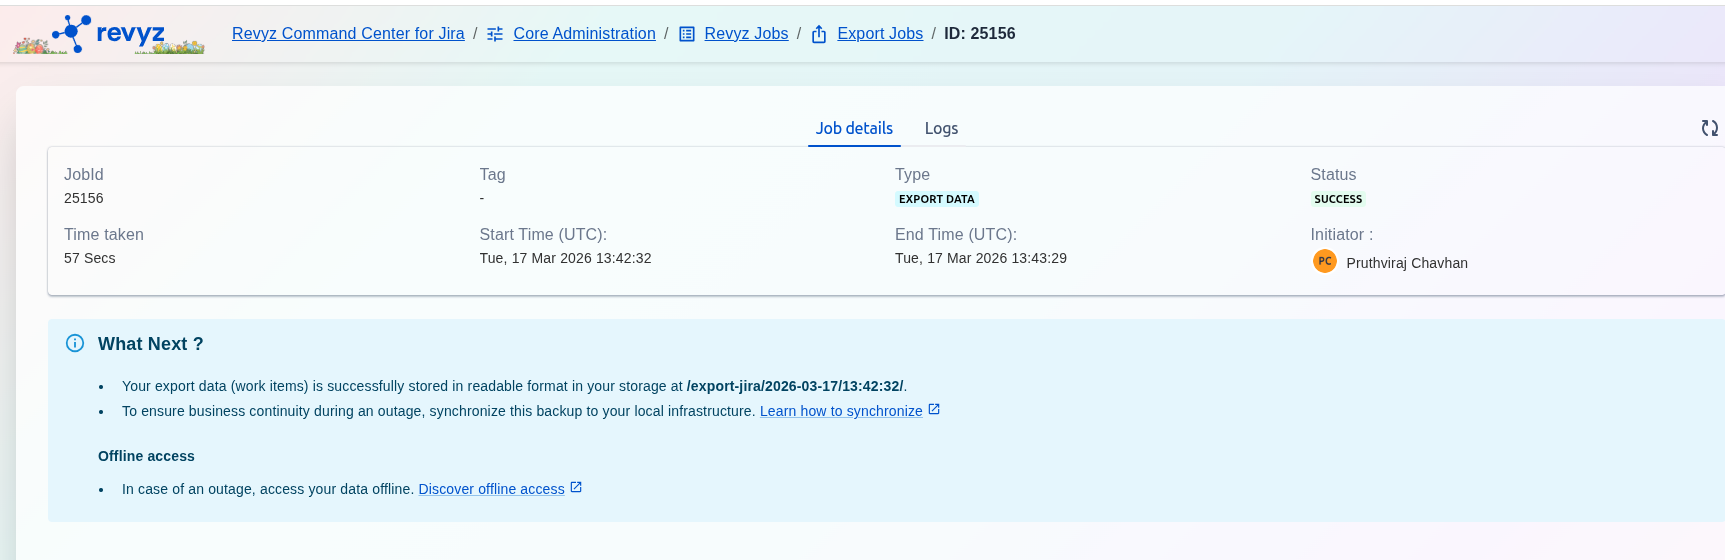
Task: Click the EXPORT DATA type badge
Action: pos(936,199)
